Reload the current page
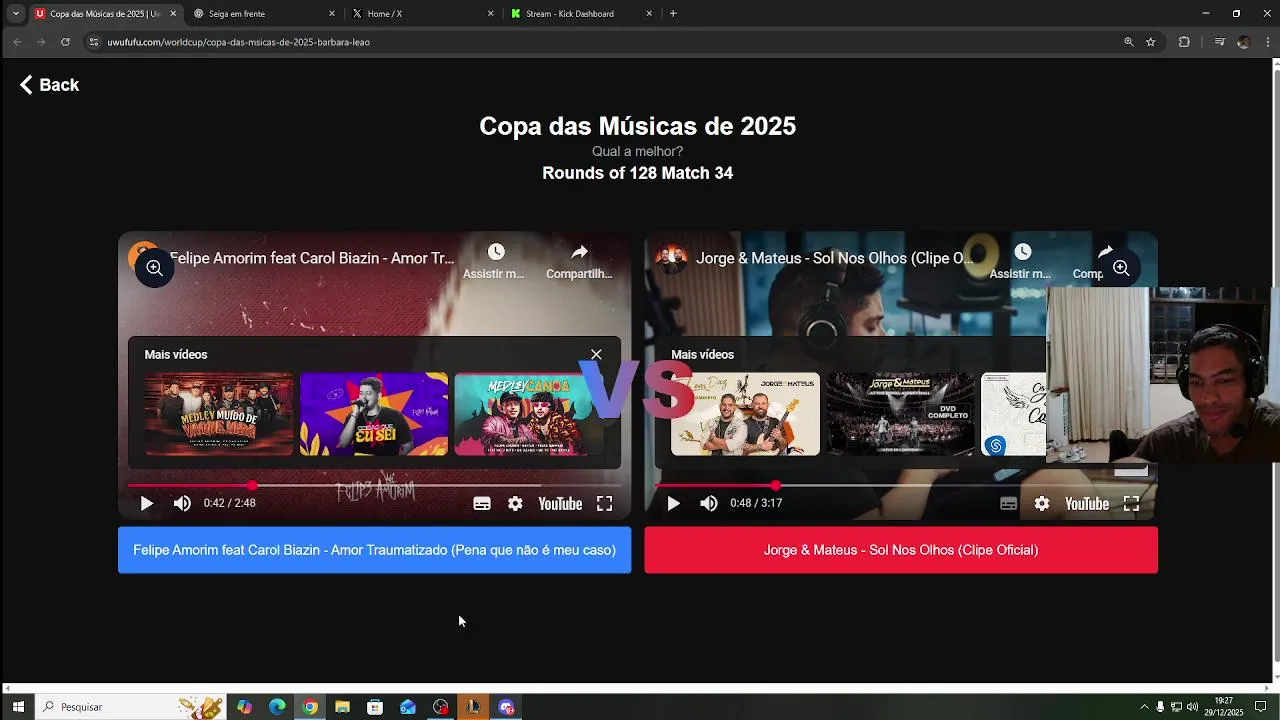This screenshot has height=720, width=1280. (65, 42)
